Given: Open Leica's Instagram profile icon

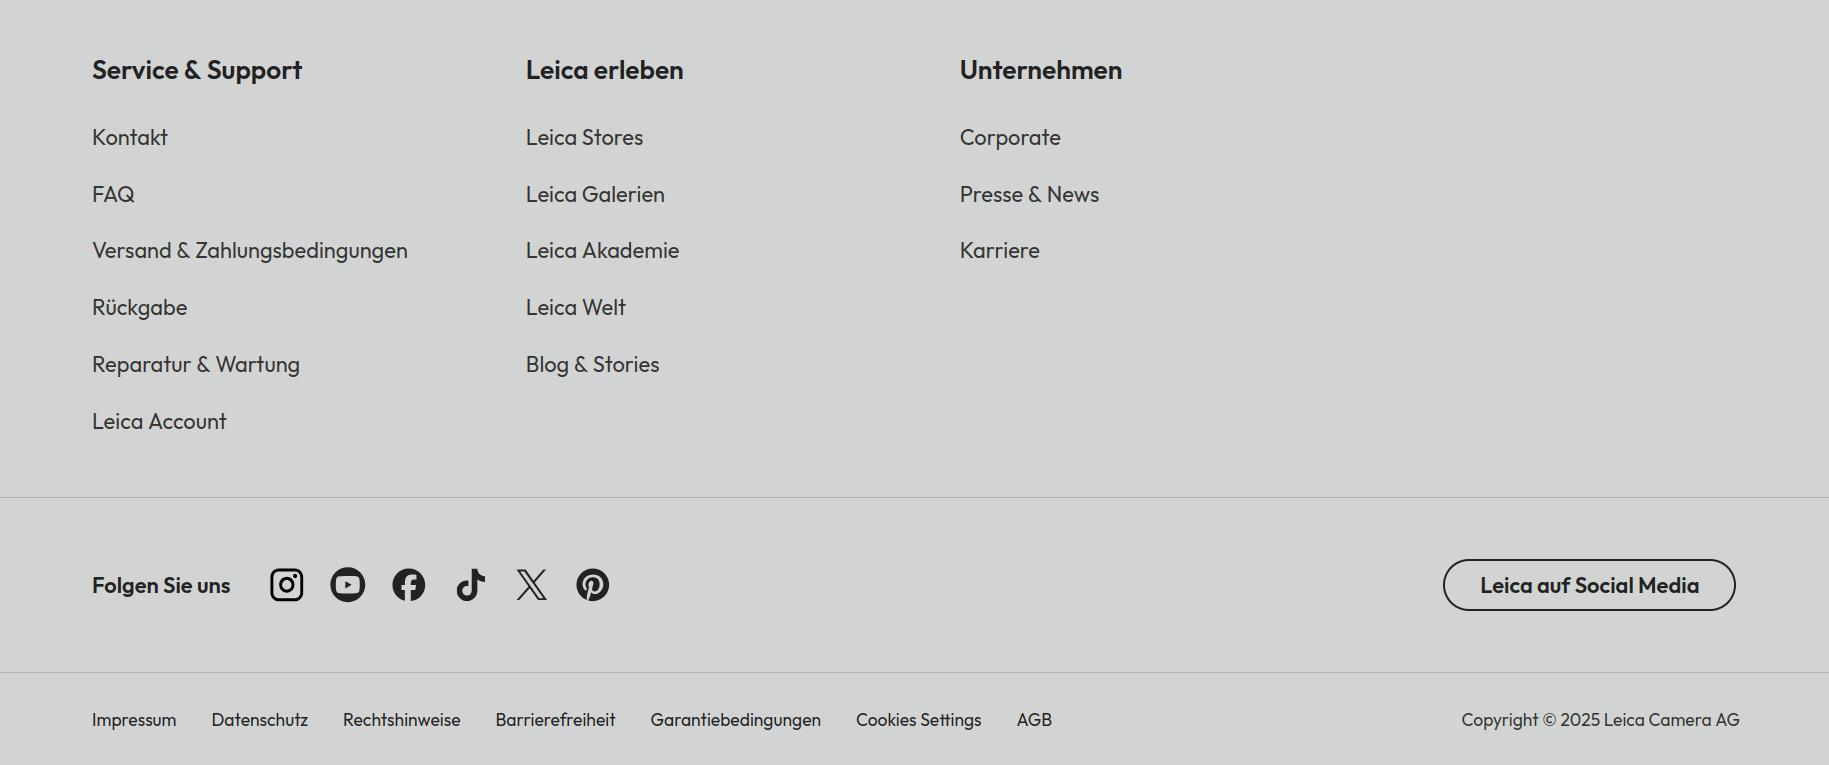Looking at the screenshot, I should pos(287,585).
